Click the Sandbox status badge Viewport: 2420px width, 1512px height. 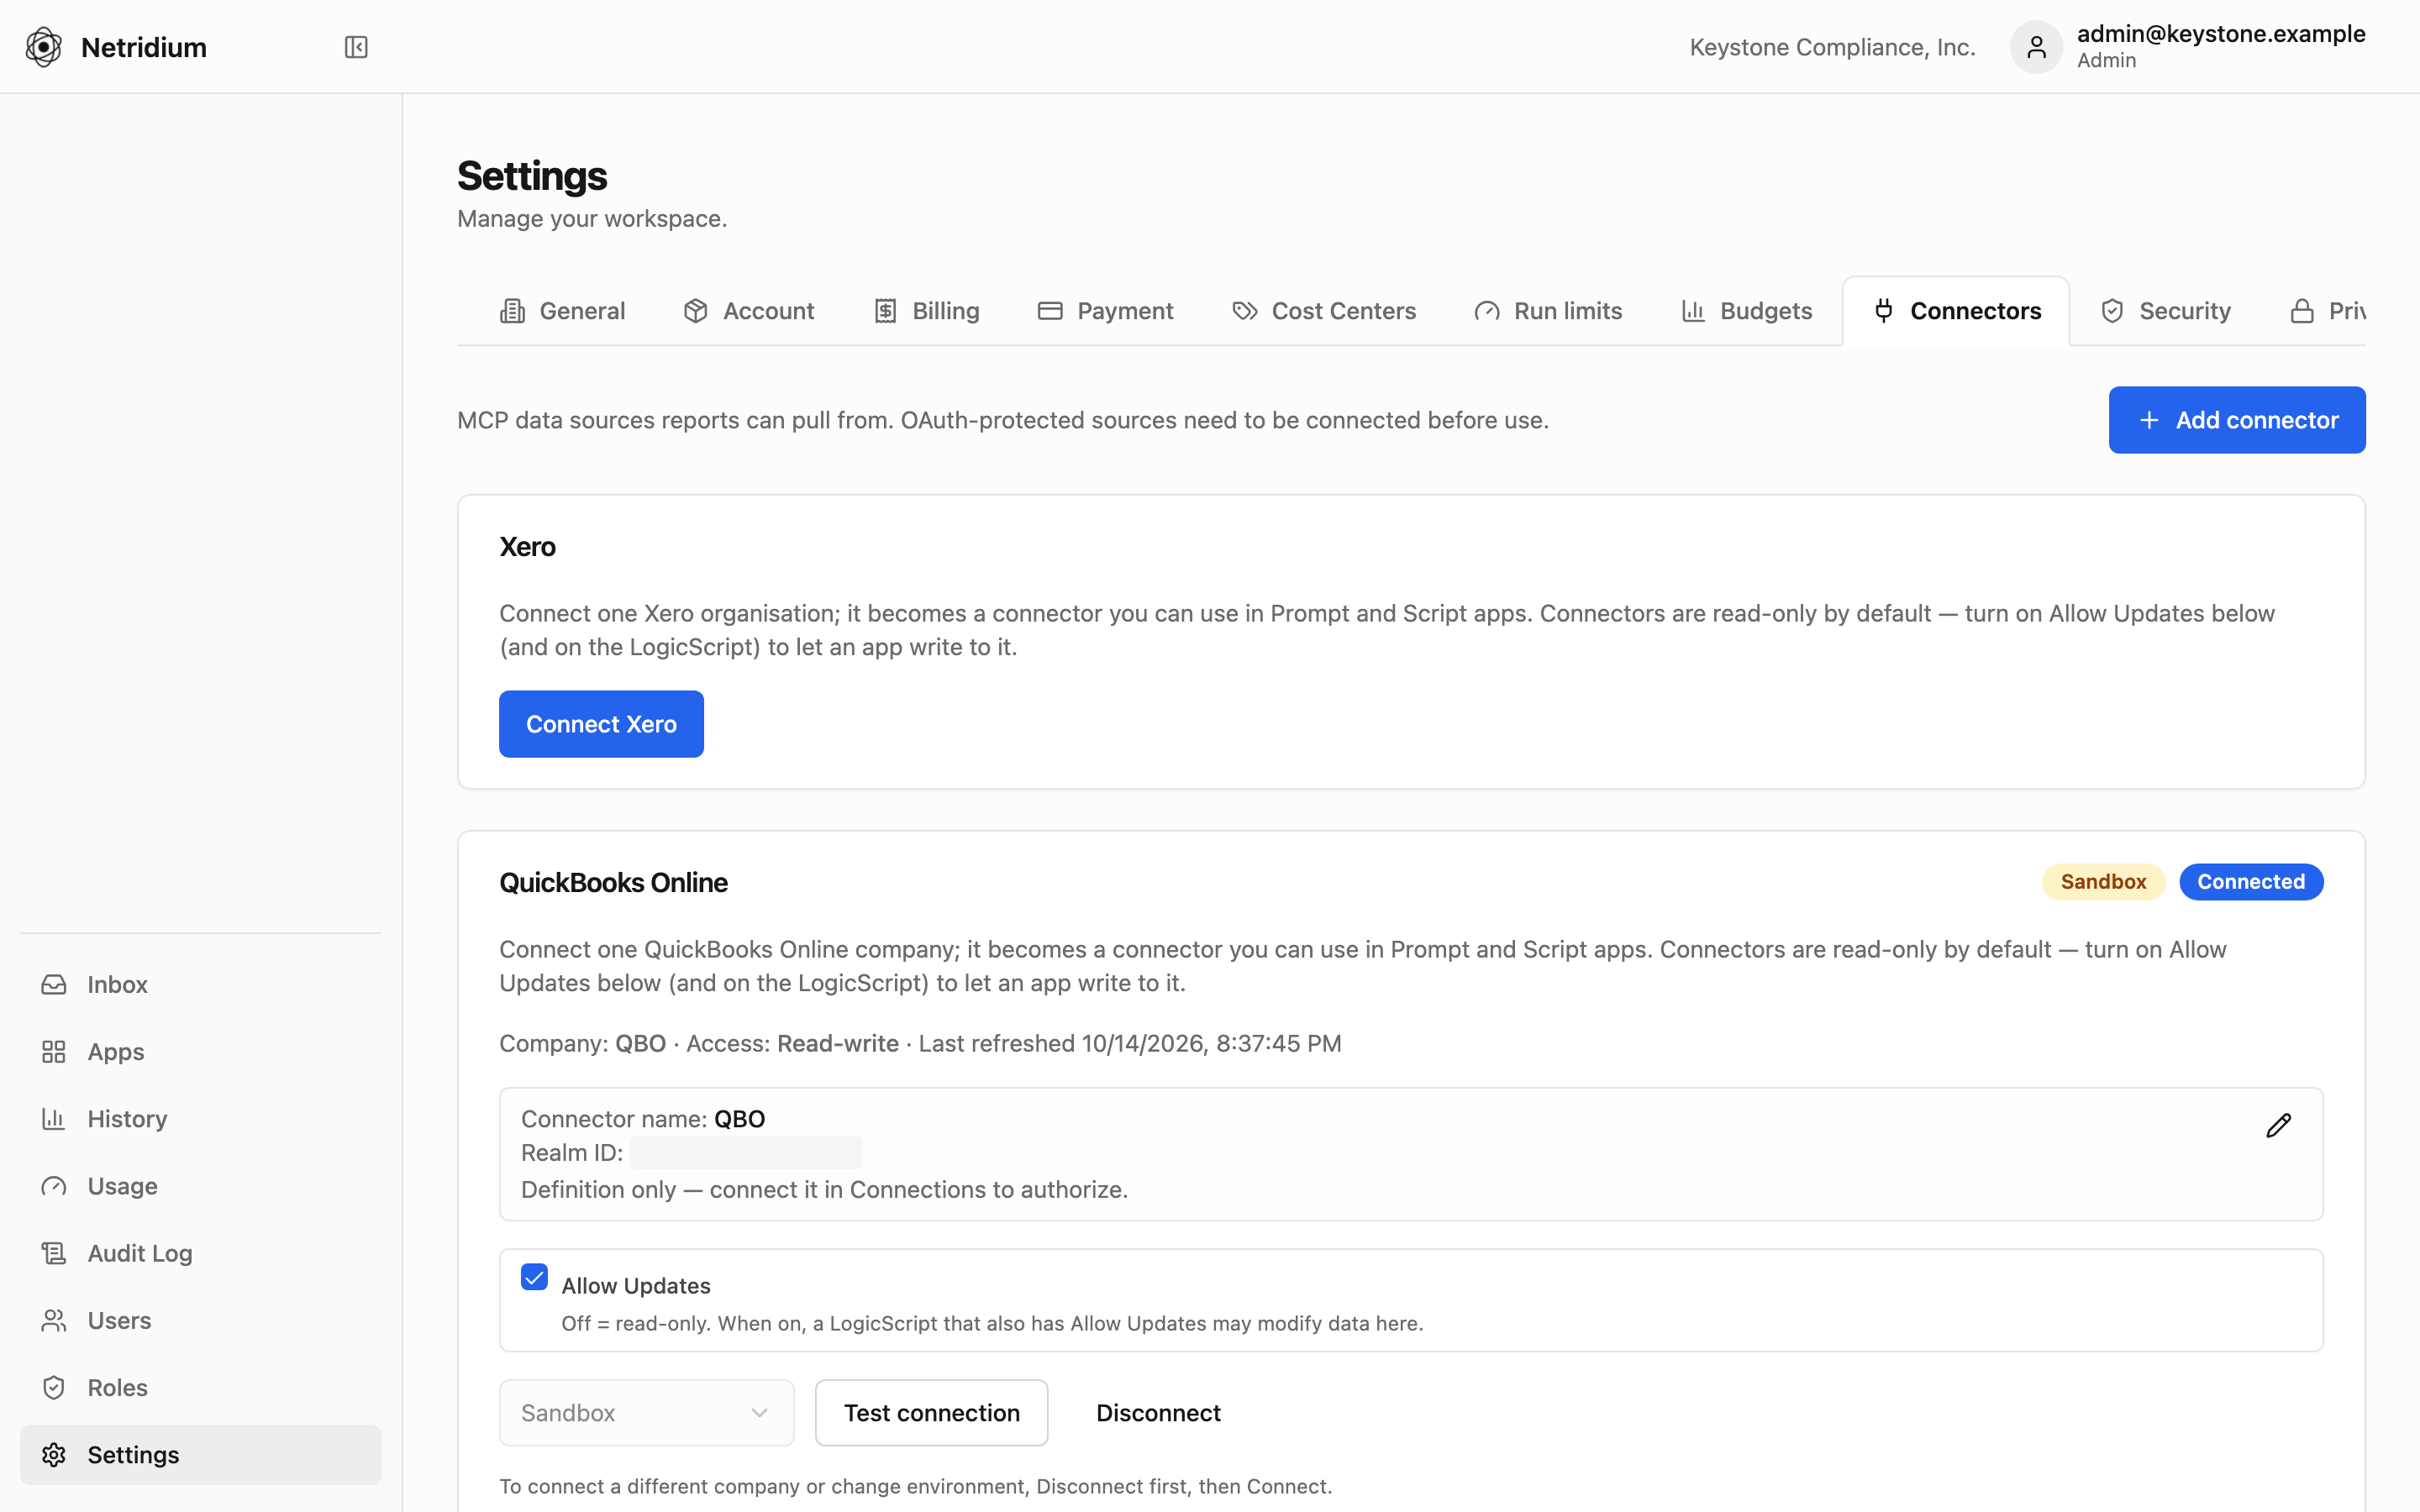pyautogui.click(x=2103, y=881)
